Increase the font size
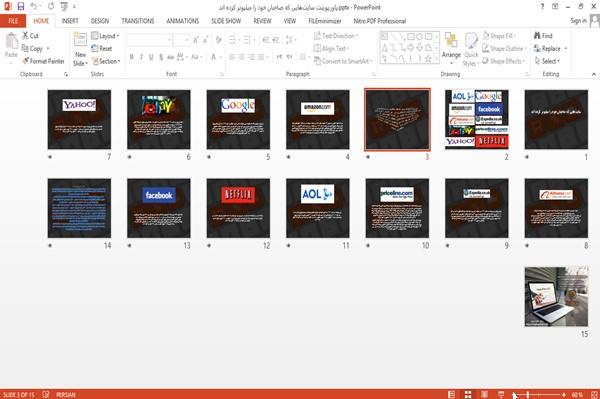This screenshot has height=399, width=600. coord(196,40)
